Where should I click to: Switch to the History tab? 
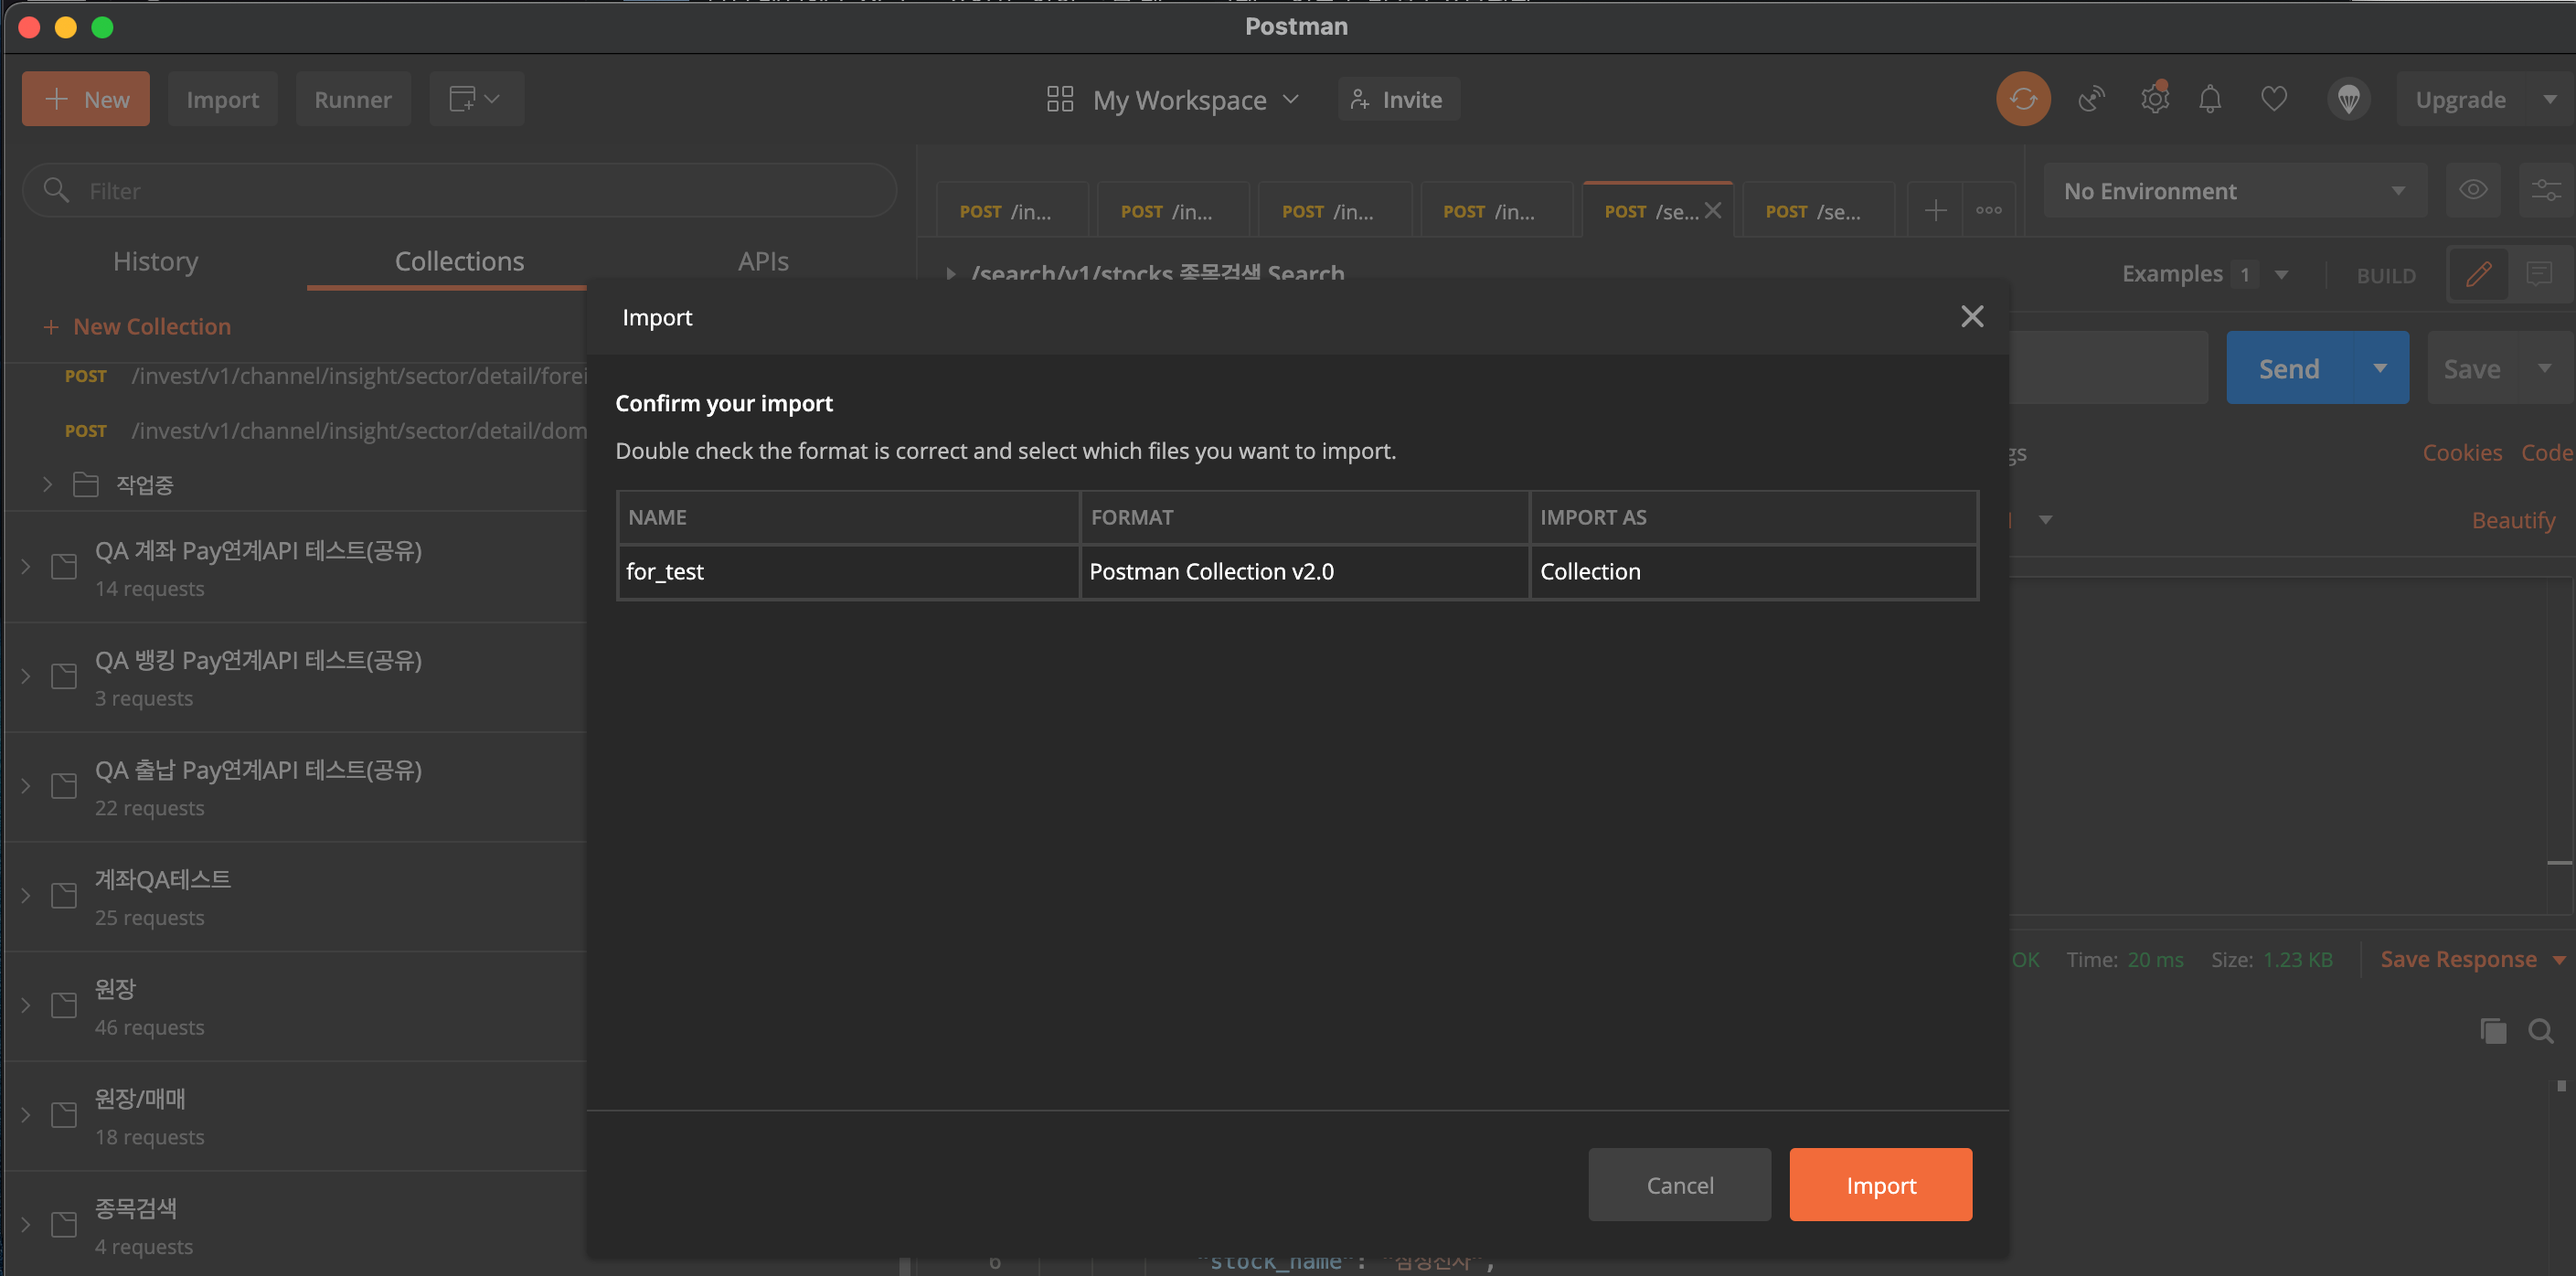[155, 261]
